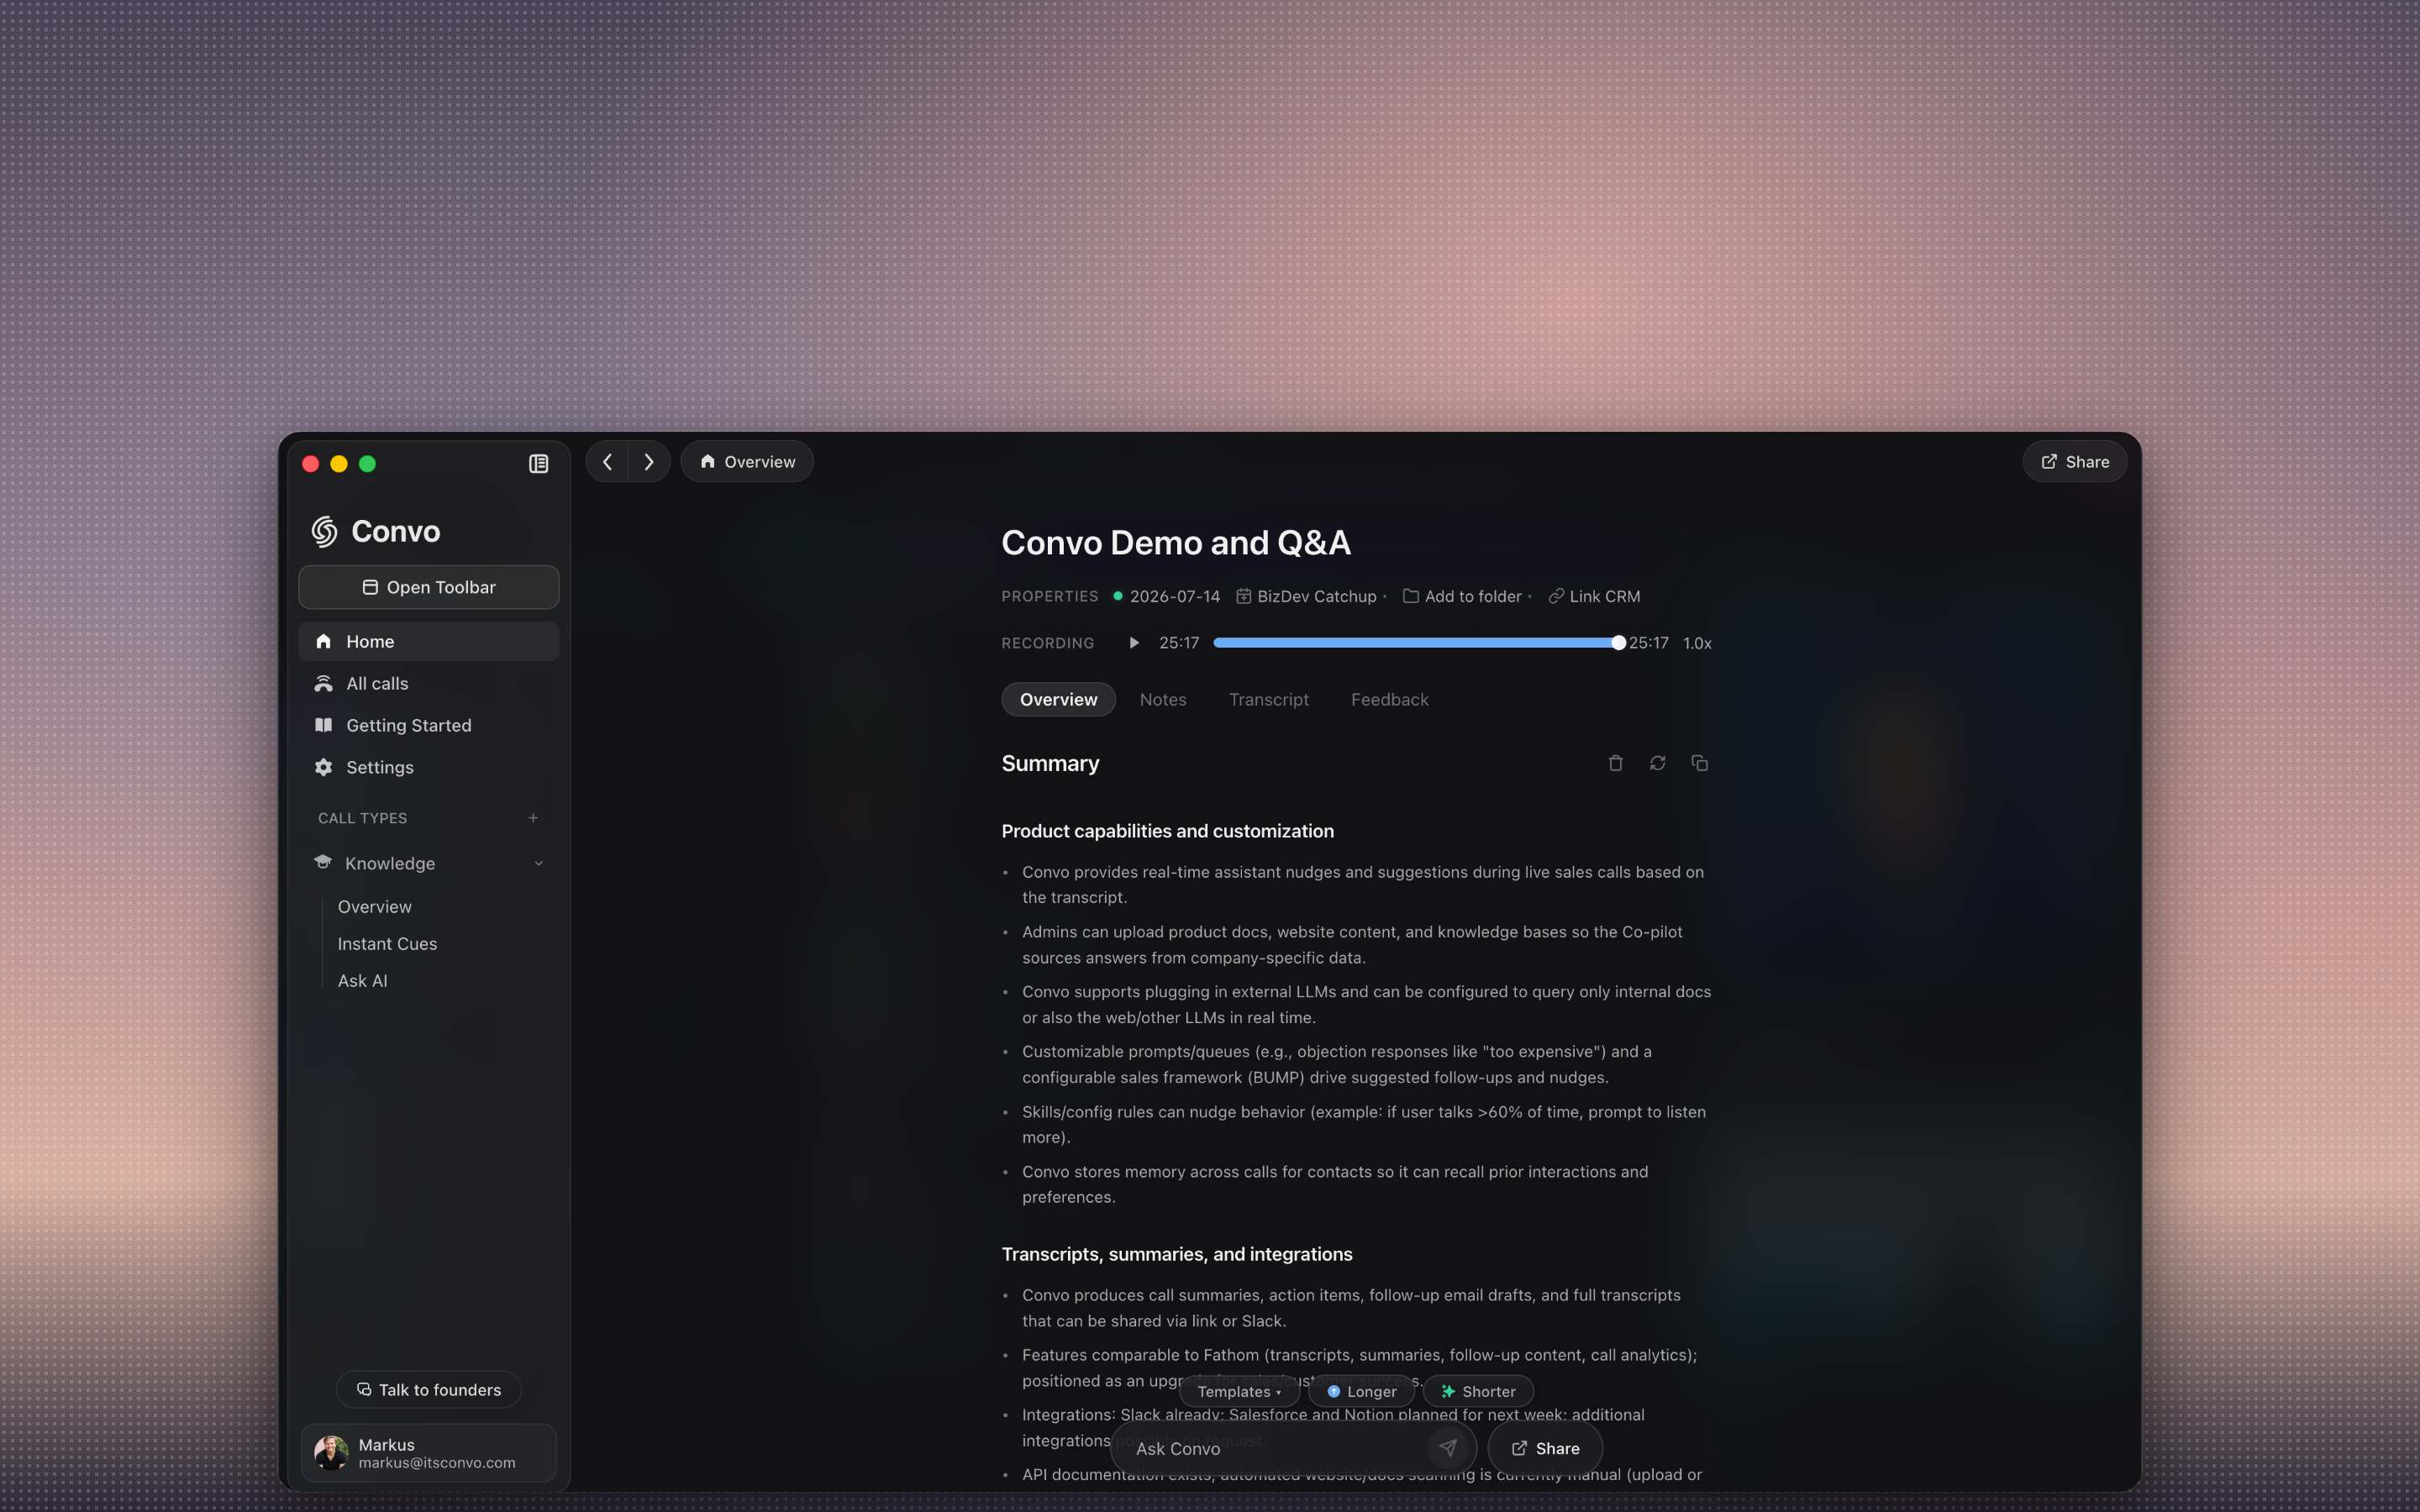Click Markus's profile avatar

[331, 1452]
